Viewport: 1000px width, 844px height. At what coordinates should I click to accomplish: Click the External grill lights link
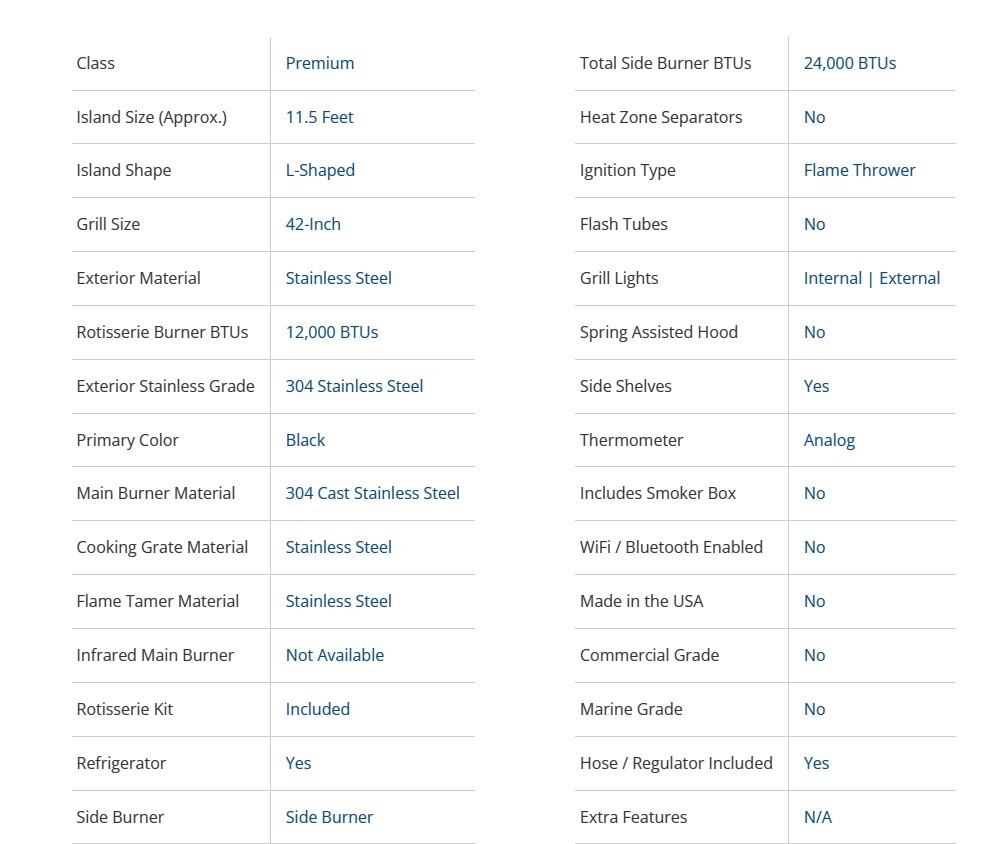(910, 278)
